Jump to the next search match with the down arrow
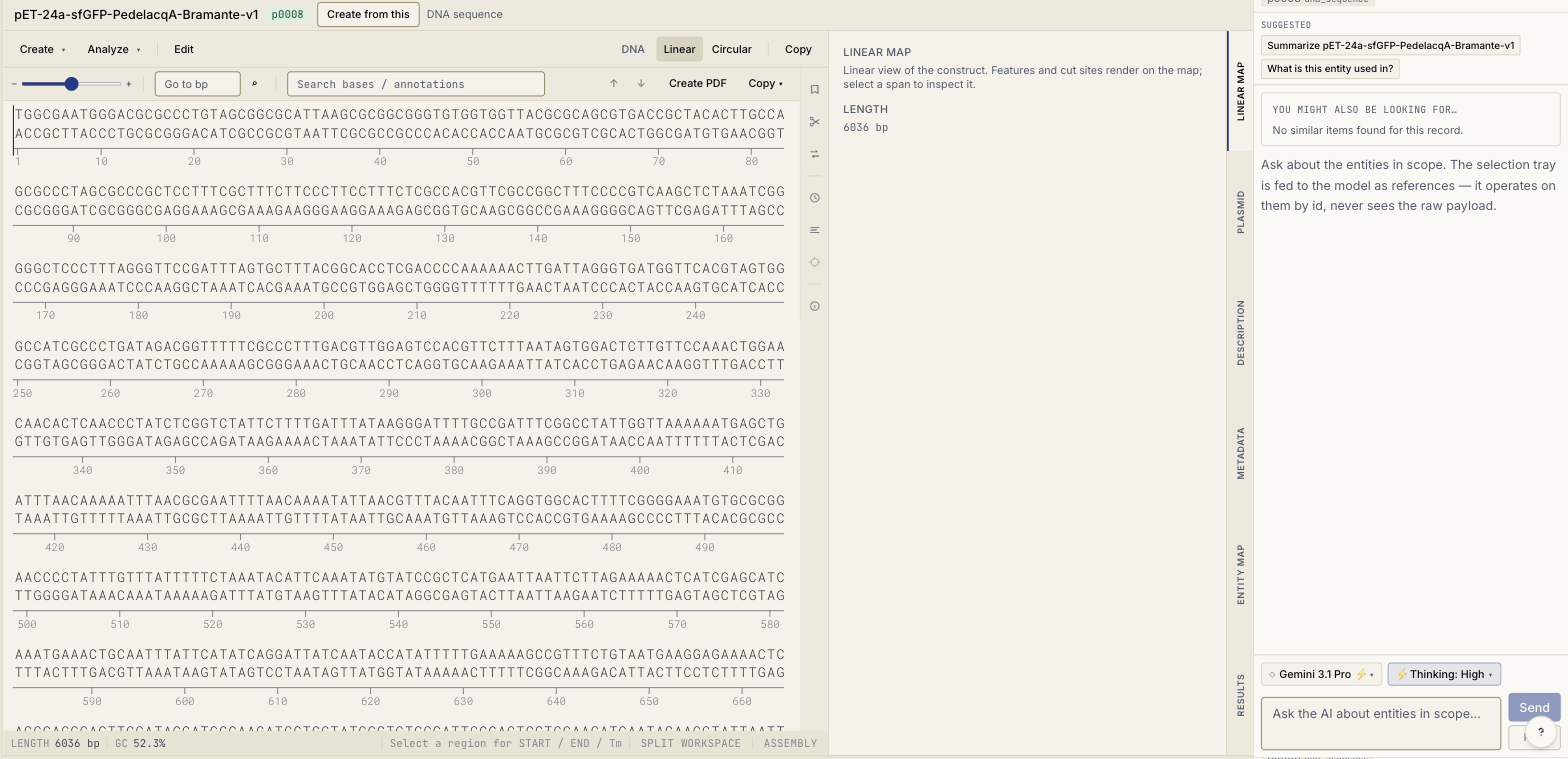Screen dimensions: 1568x759 click(x=641, y=84)
